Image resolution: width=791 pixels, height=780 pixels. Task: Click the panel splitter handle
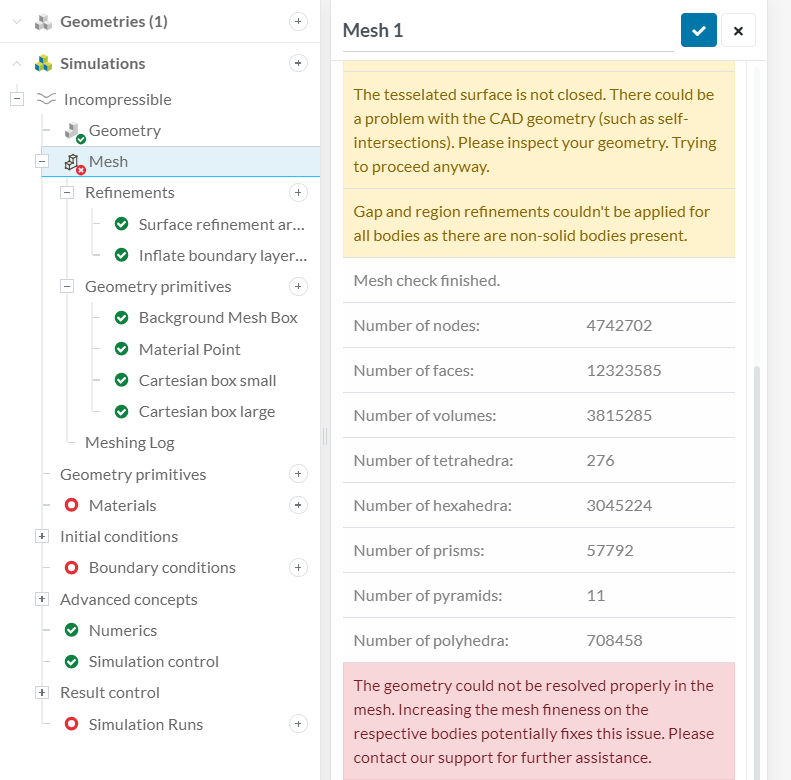click(325, 436)
